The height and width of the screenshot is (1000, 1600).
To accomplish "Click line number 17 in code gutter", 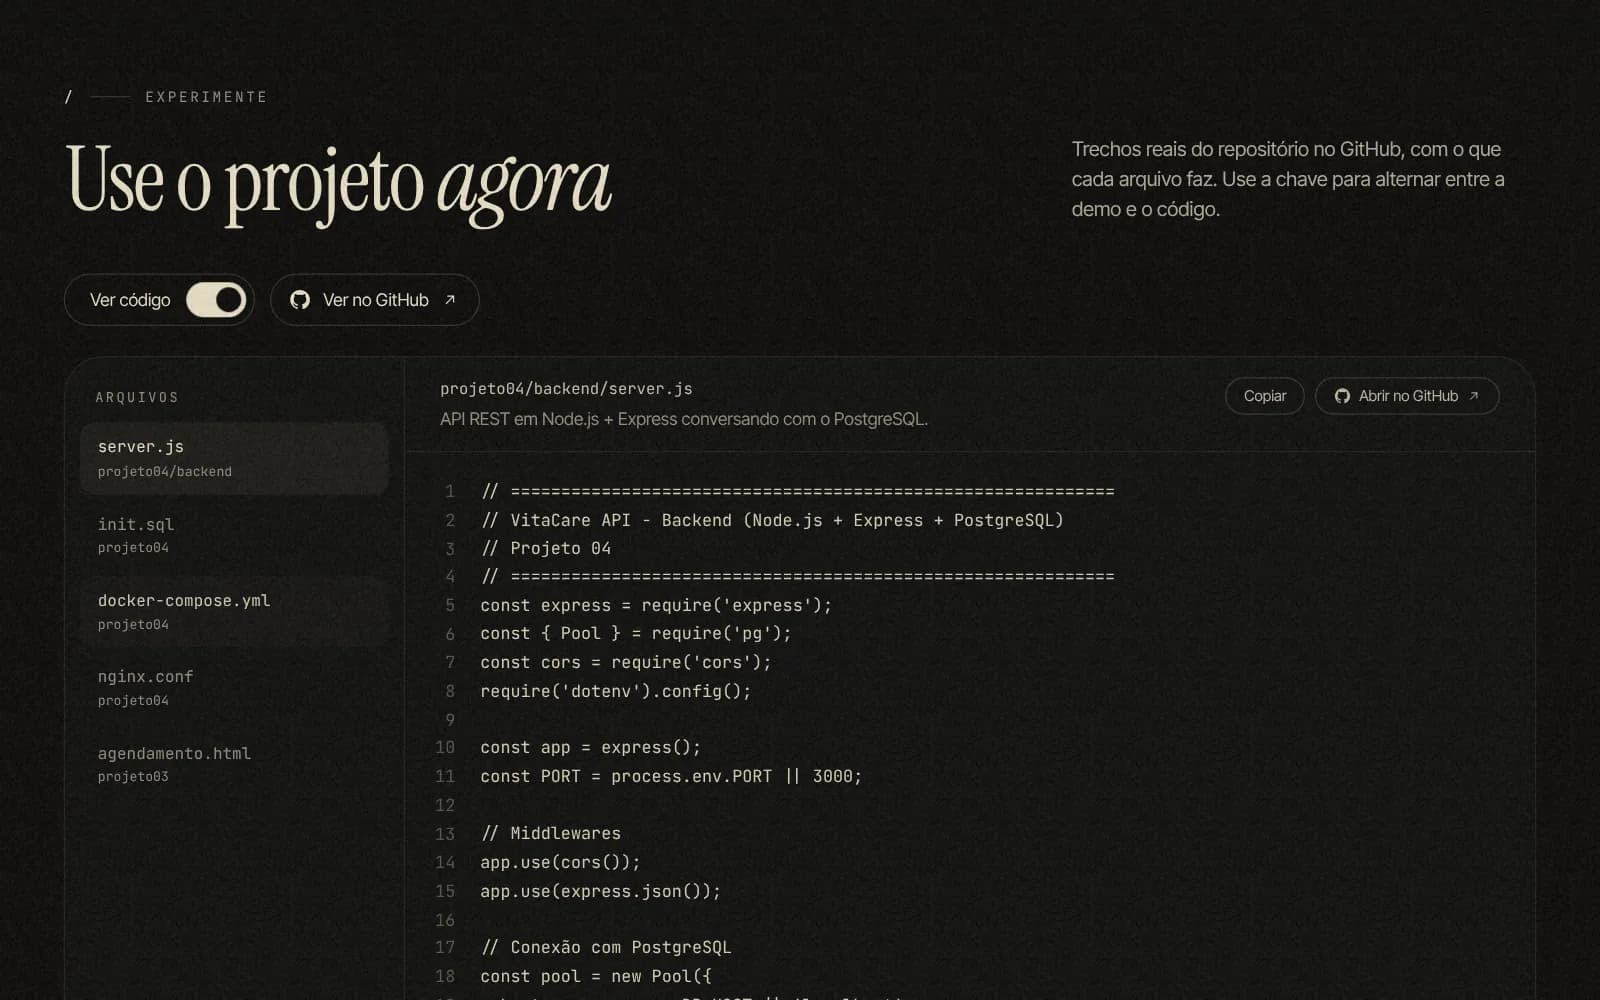I will 445,947.
